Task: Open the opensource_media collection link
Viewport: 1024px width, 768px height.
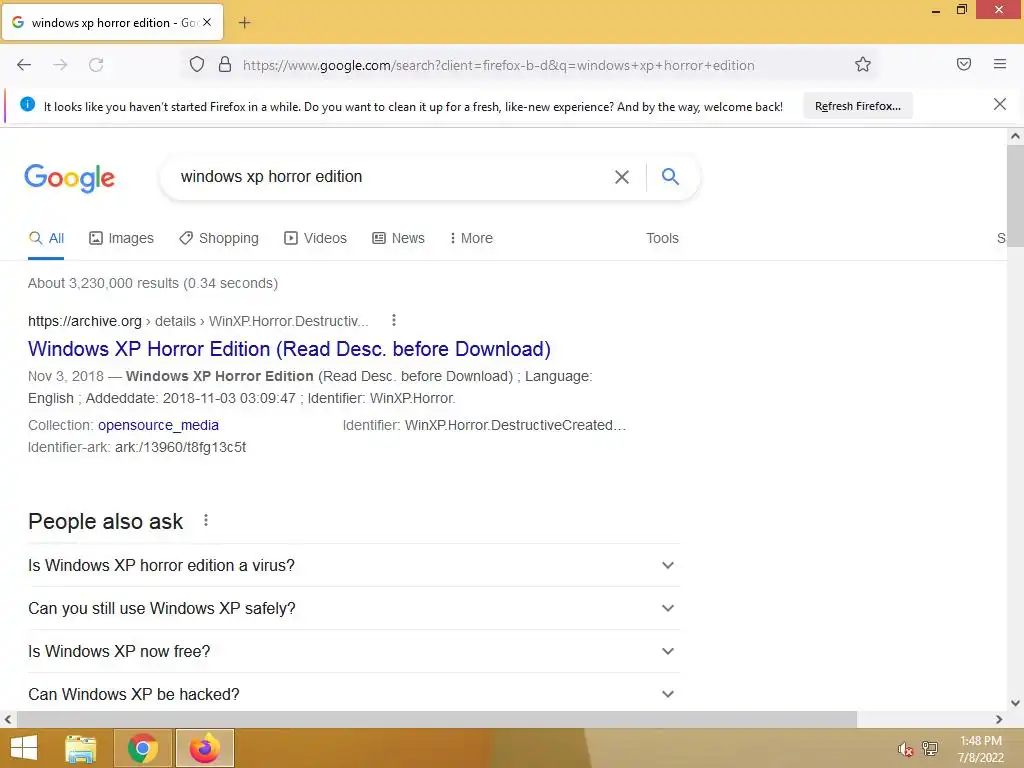Action: point(158,425)
